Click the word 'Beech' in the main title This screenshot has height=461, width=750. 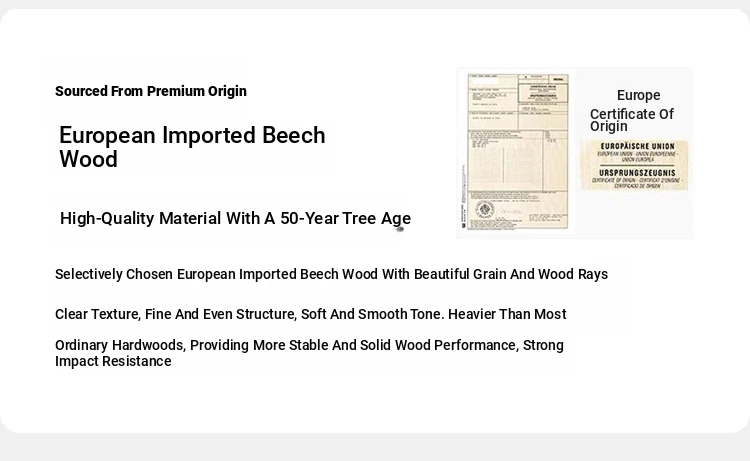click(294, 135)
